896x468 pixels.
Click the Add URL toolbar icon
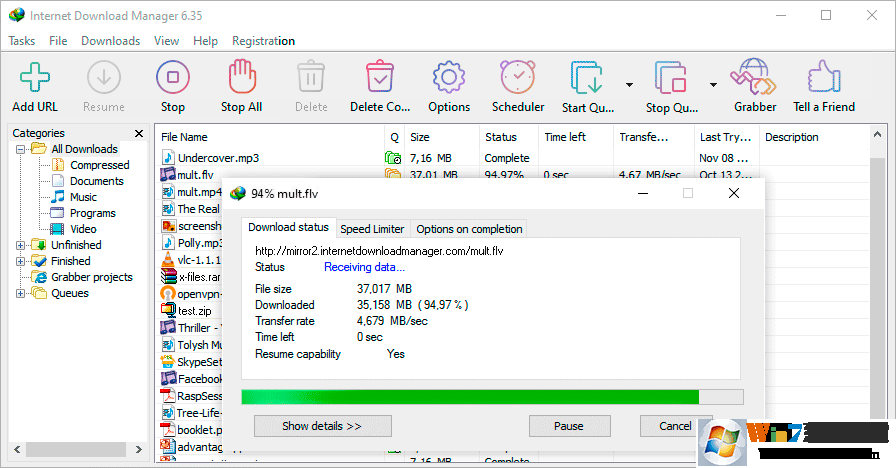(x=35, y=77)
